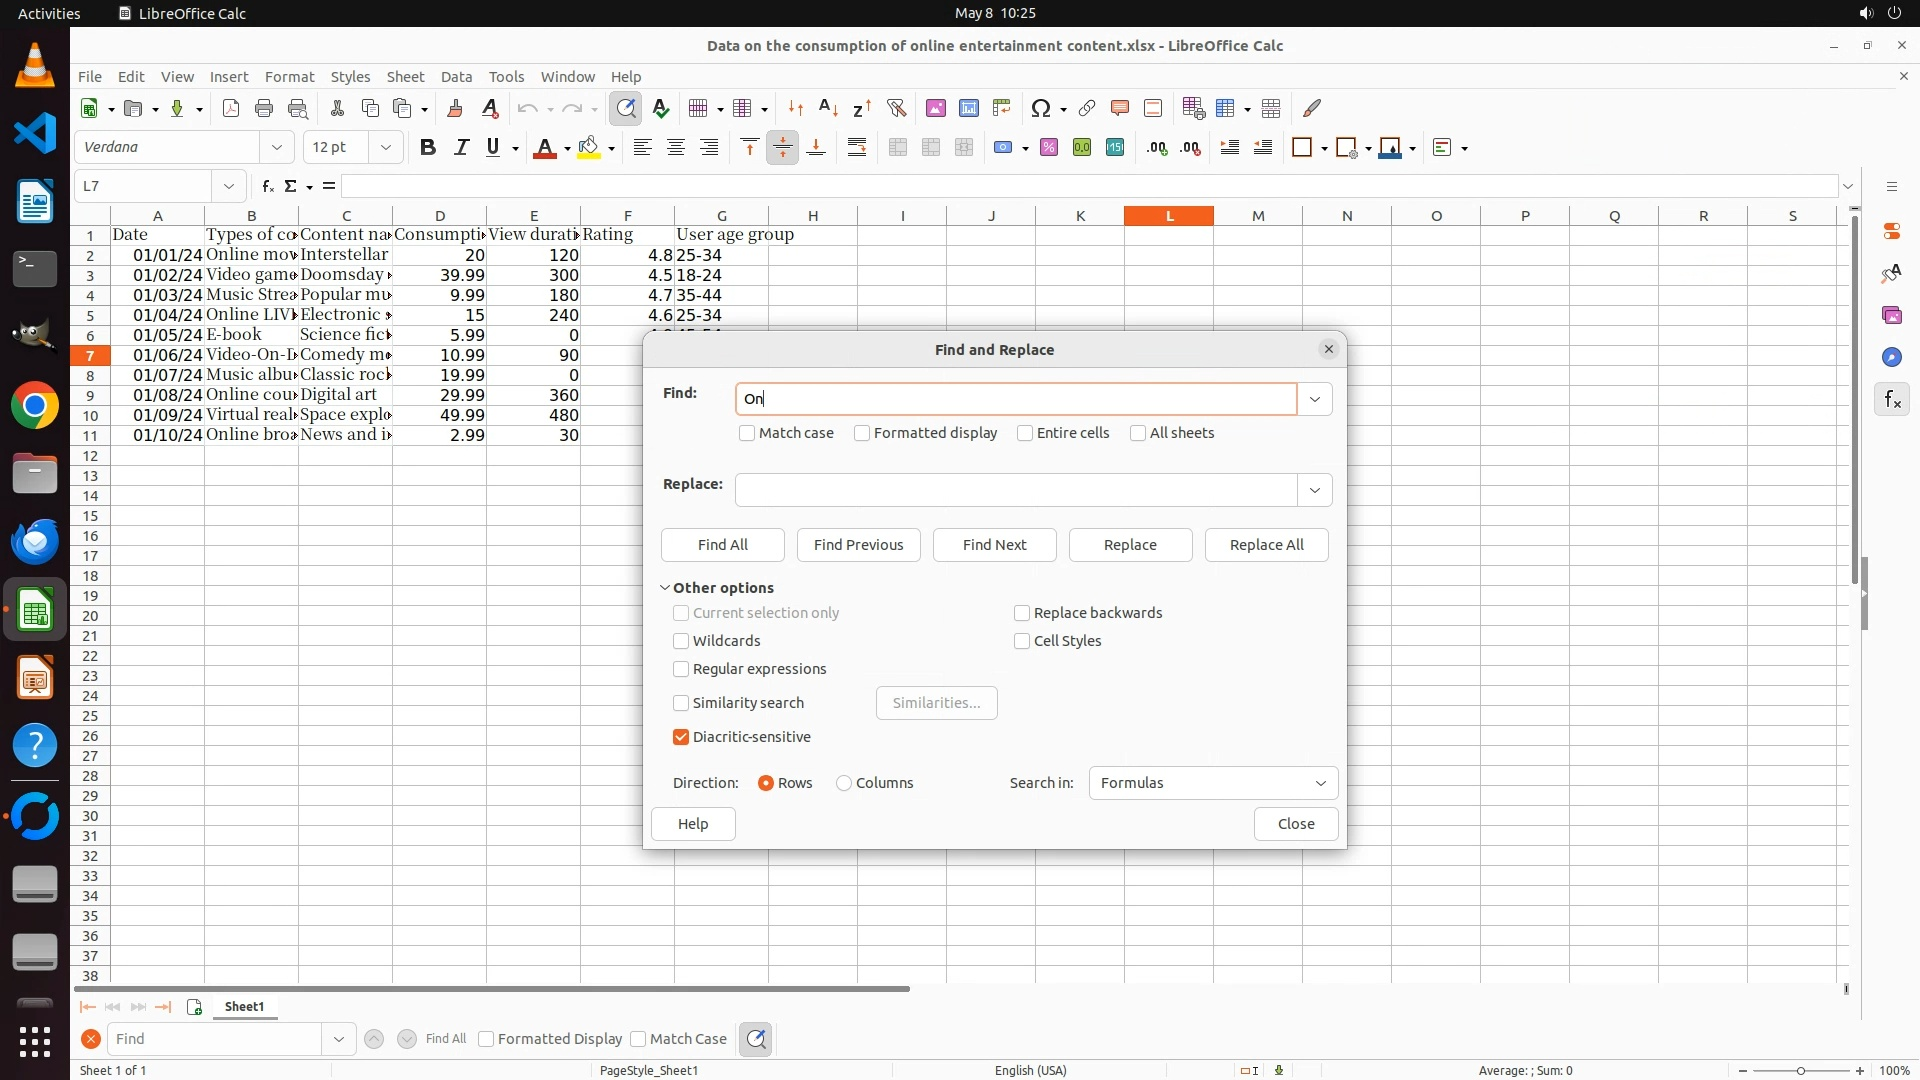
Task: Click the Find All button
Action: pyautogui.click(x=722, y=545)
